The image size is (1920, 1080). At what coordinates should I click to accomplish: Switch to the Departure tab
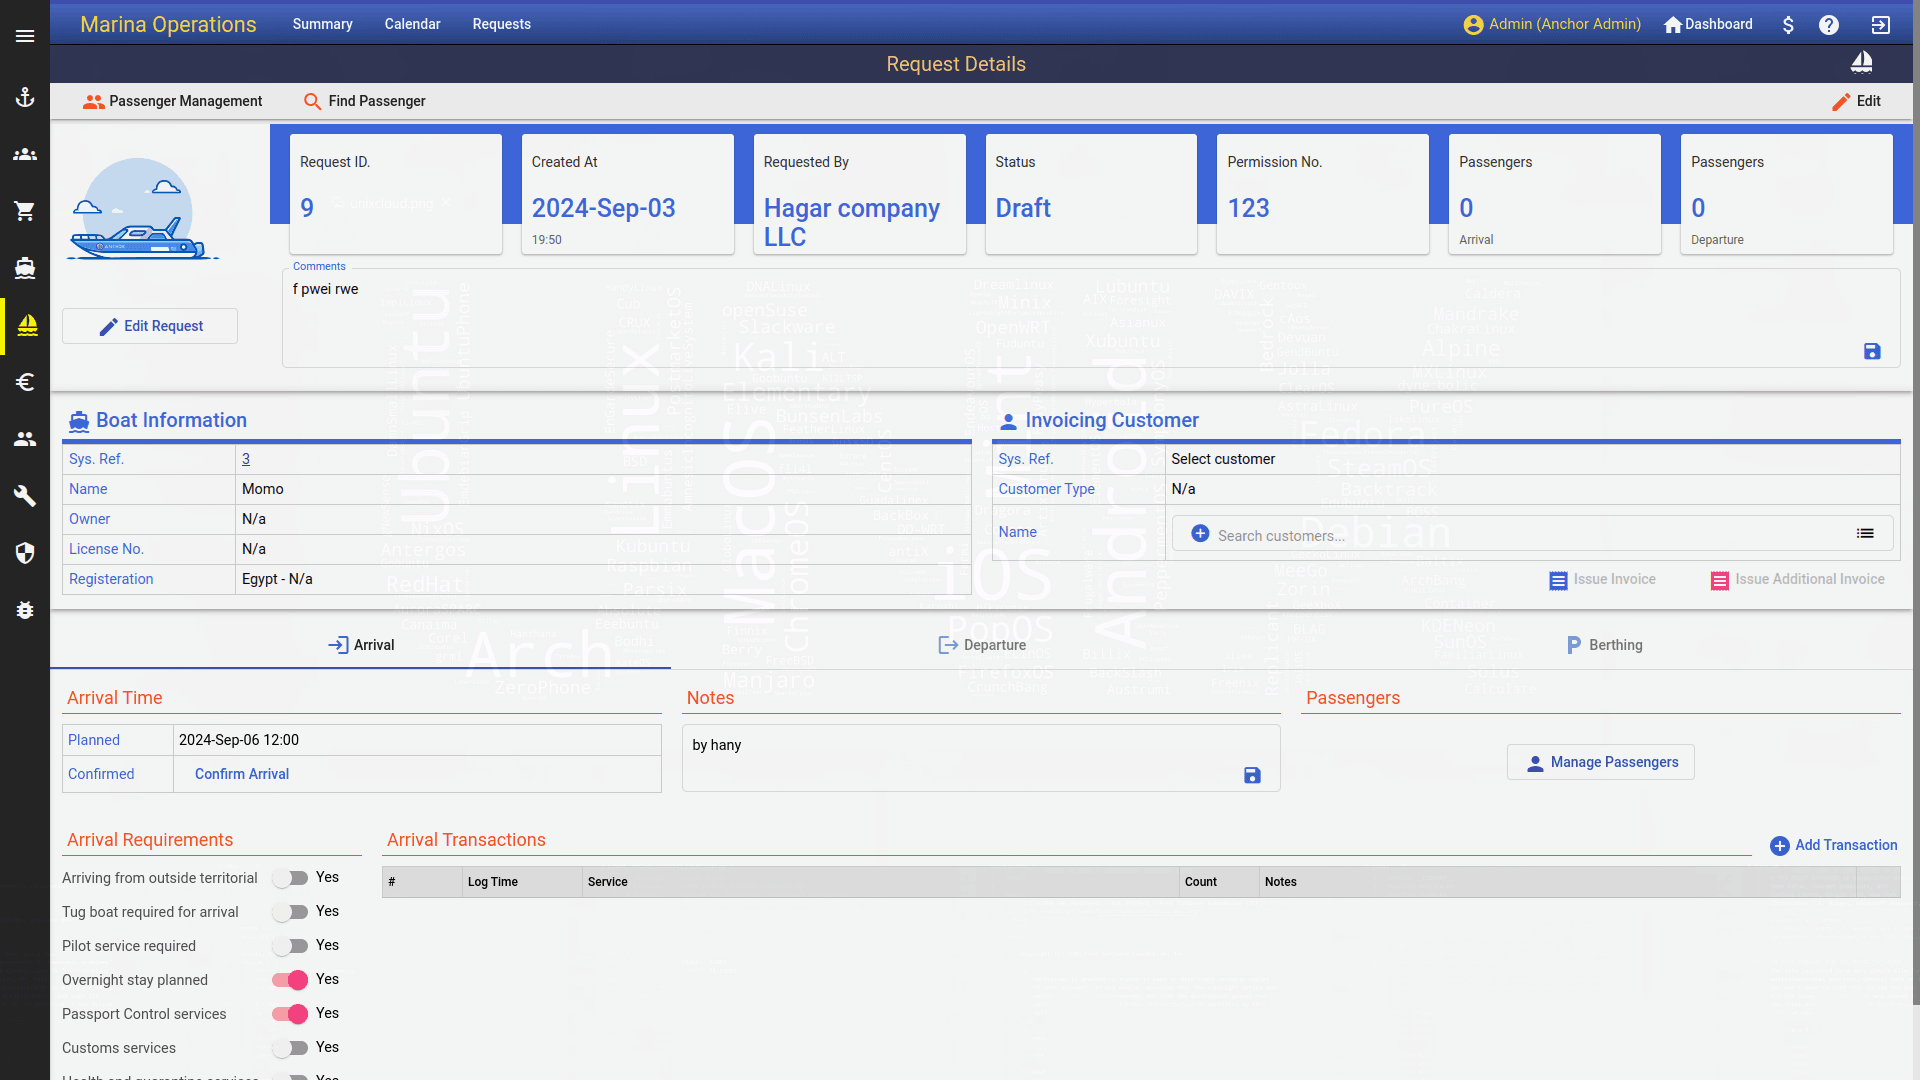(982, 645)
